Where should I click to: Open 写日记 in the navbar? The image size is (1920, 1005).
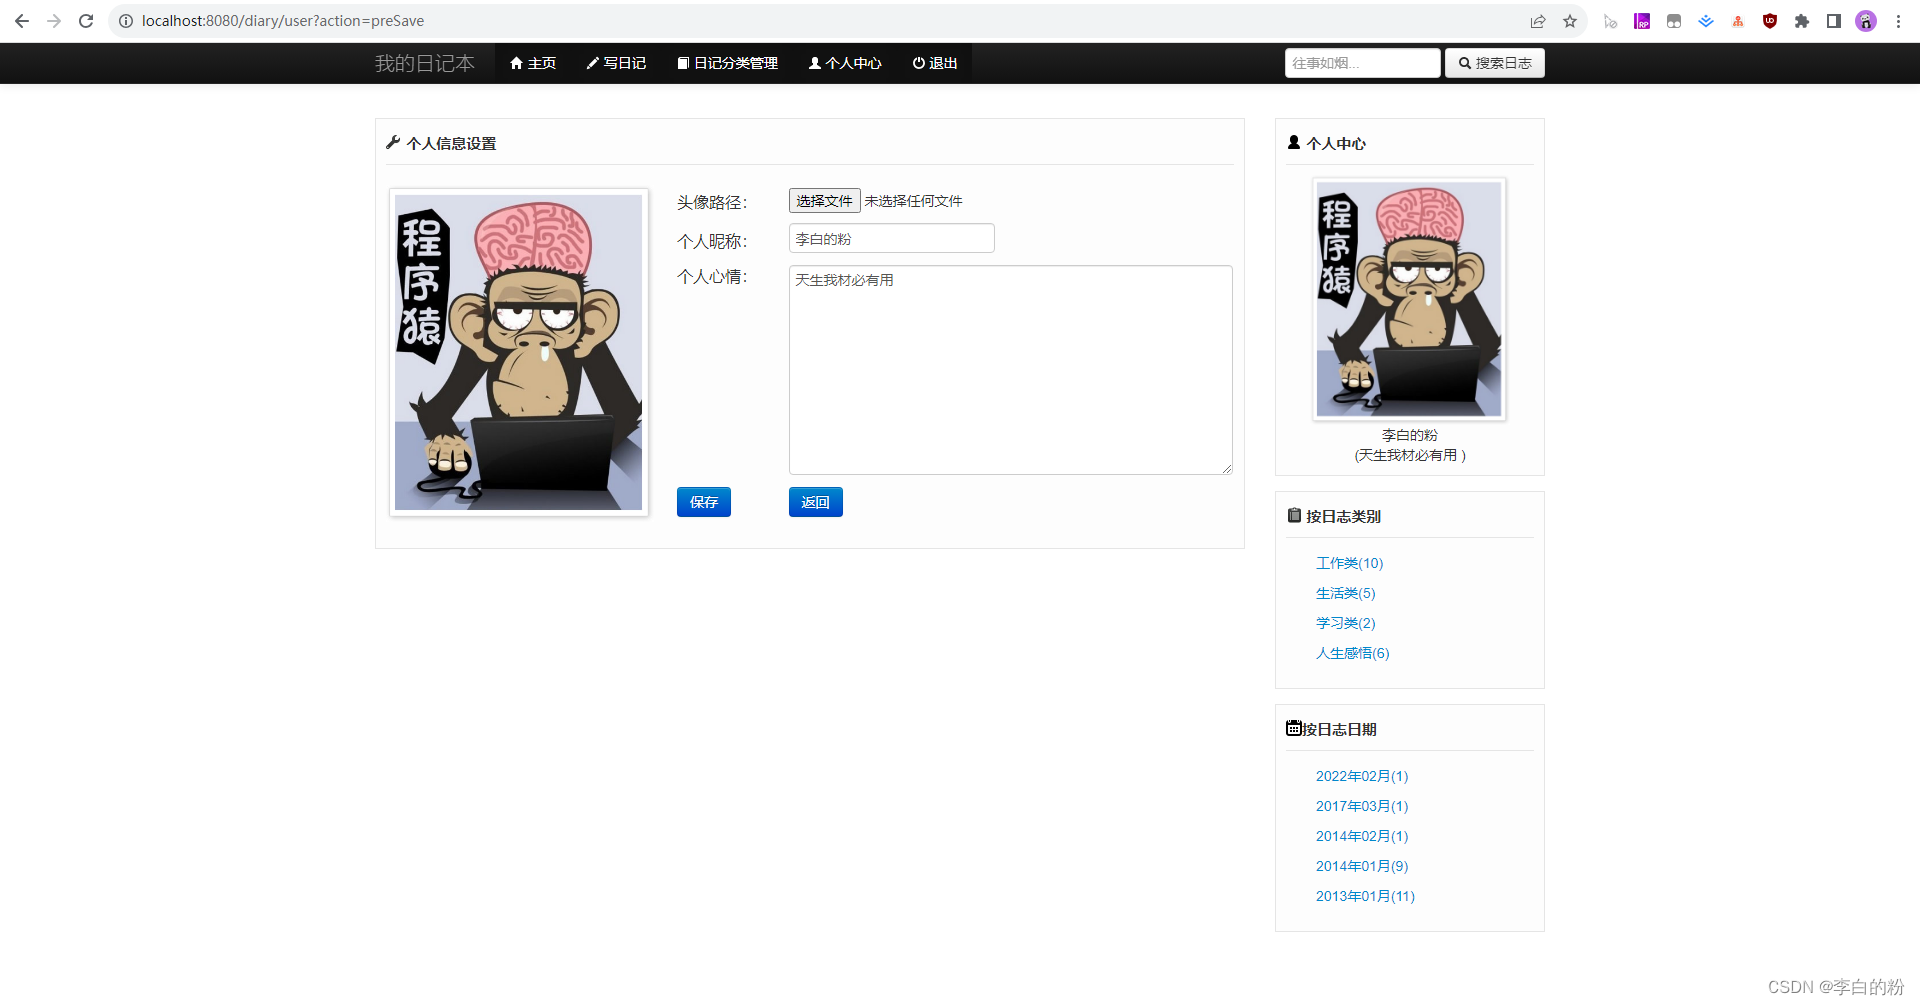coord(616,63)
